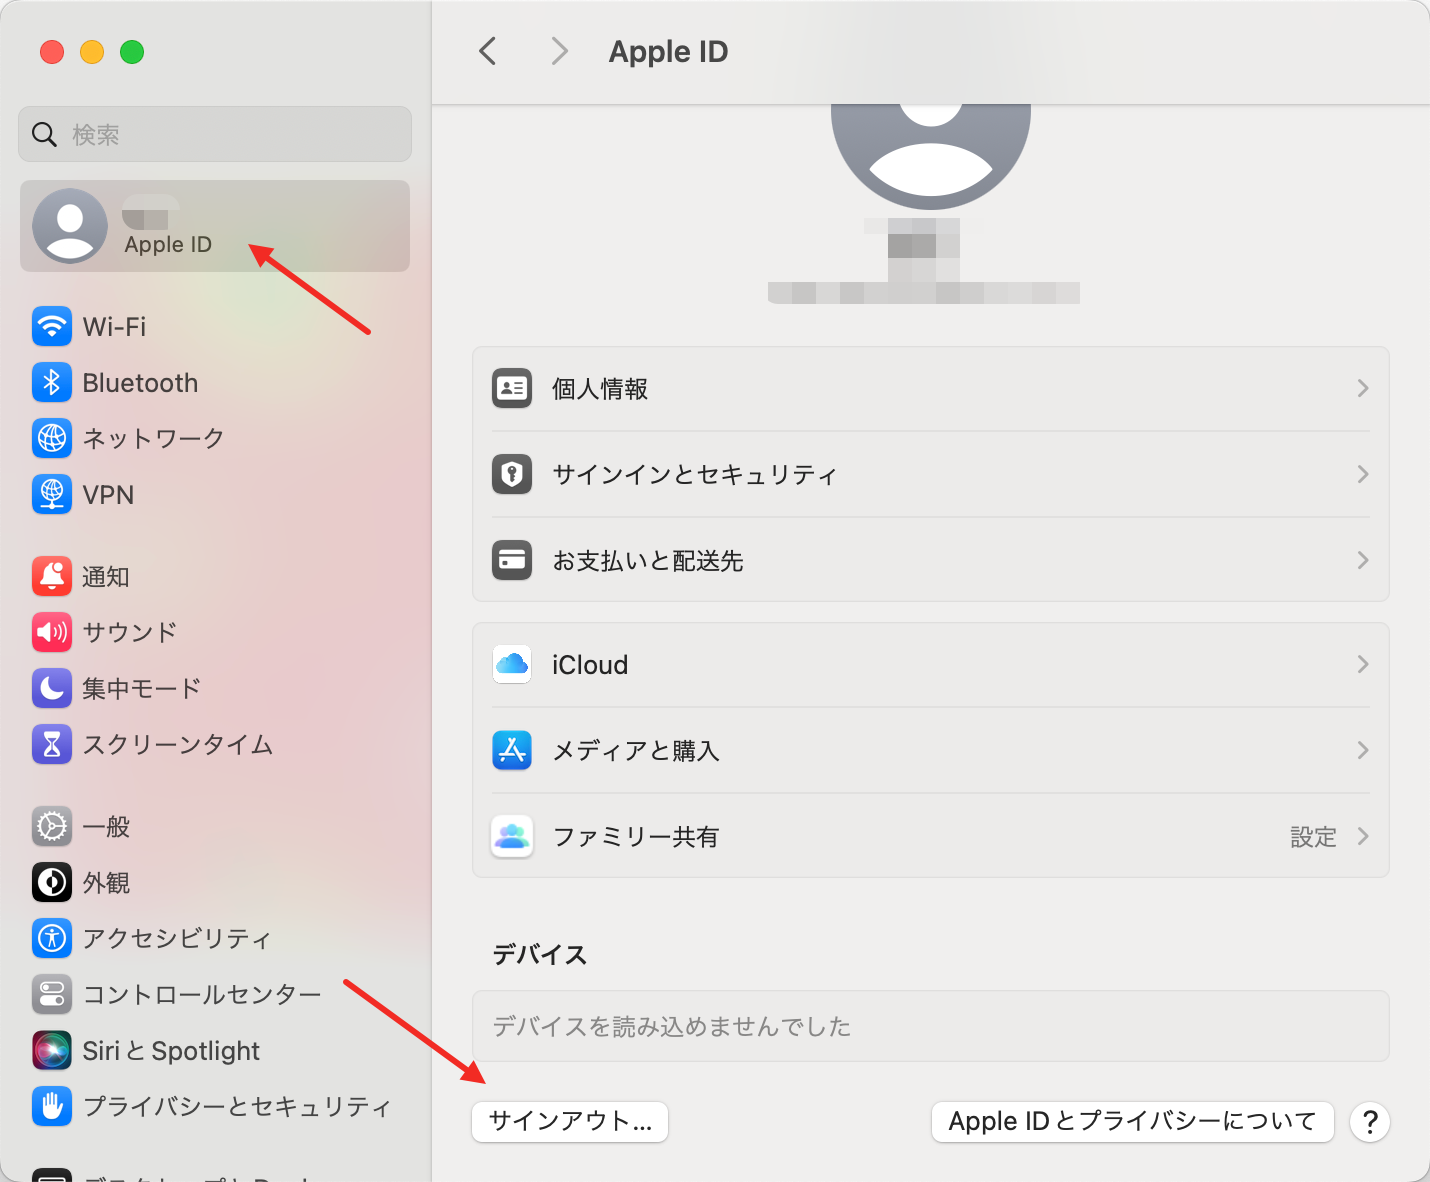The height and width of the screenshot is (1182, 1430).
Task: Click the アクセシビリティ icon
Action: (52, 938)
